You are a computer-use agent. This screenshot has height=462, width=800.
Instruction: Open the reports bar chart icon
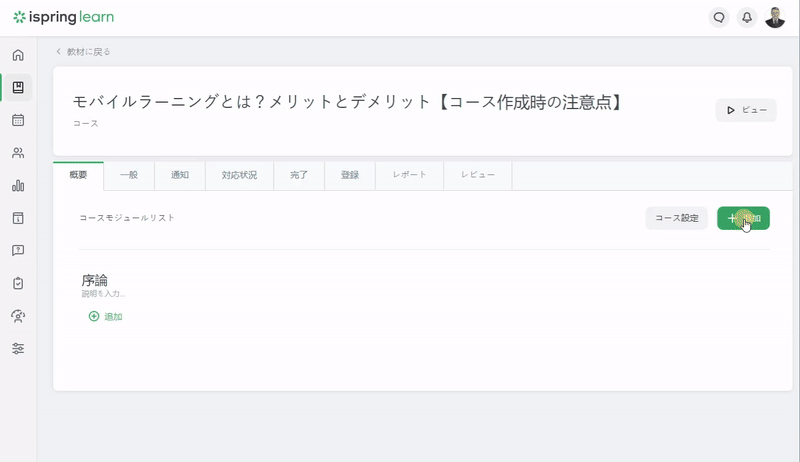18,185
